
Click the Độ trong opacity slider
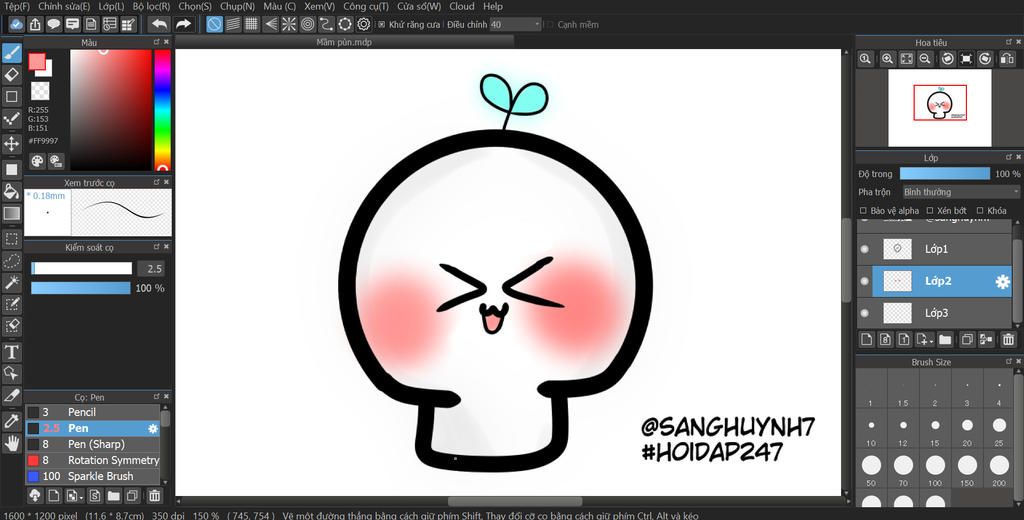click(x=944, y=174)
